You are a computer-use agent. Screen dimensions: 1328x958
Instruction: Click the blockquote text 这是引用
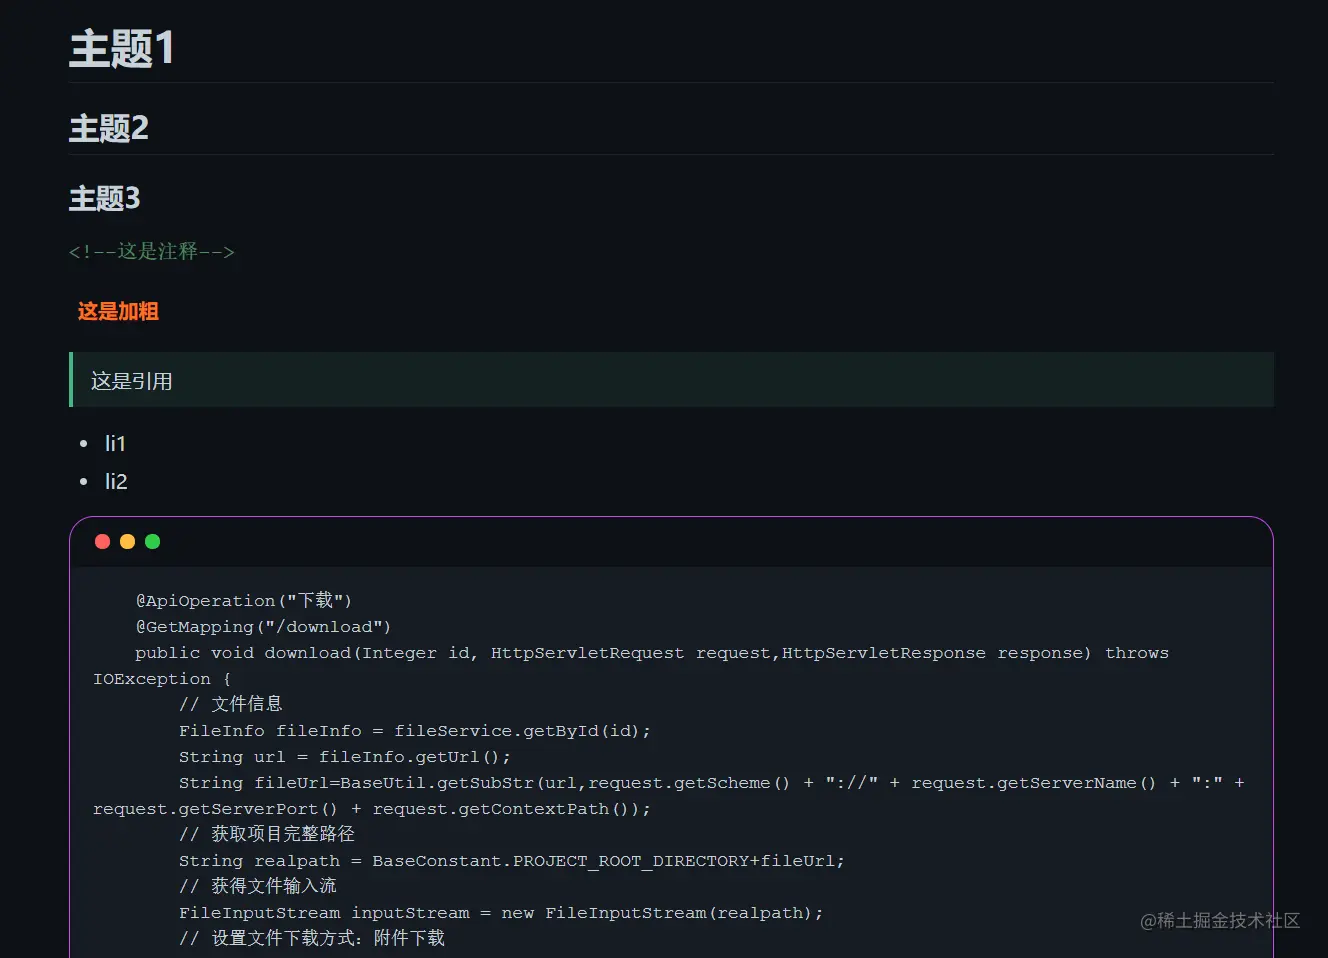(132, 381)
